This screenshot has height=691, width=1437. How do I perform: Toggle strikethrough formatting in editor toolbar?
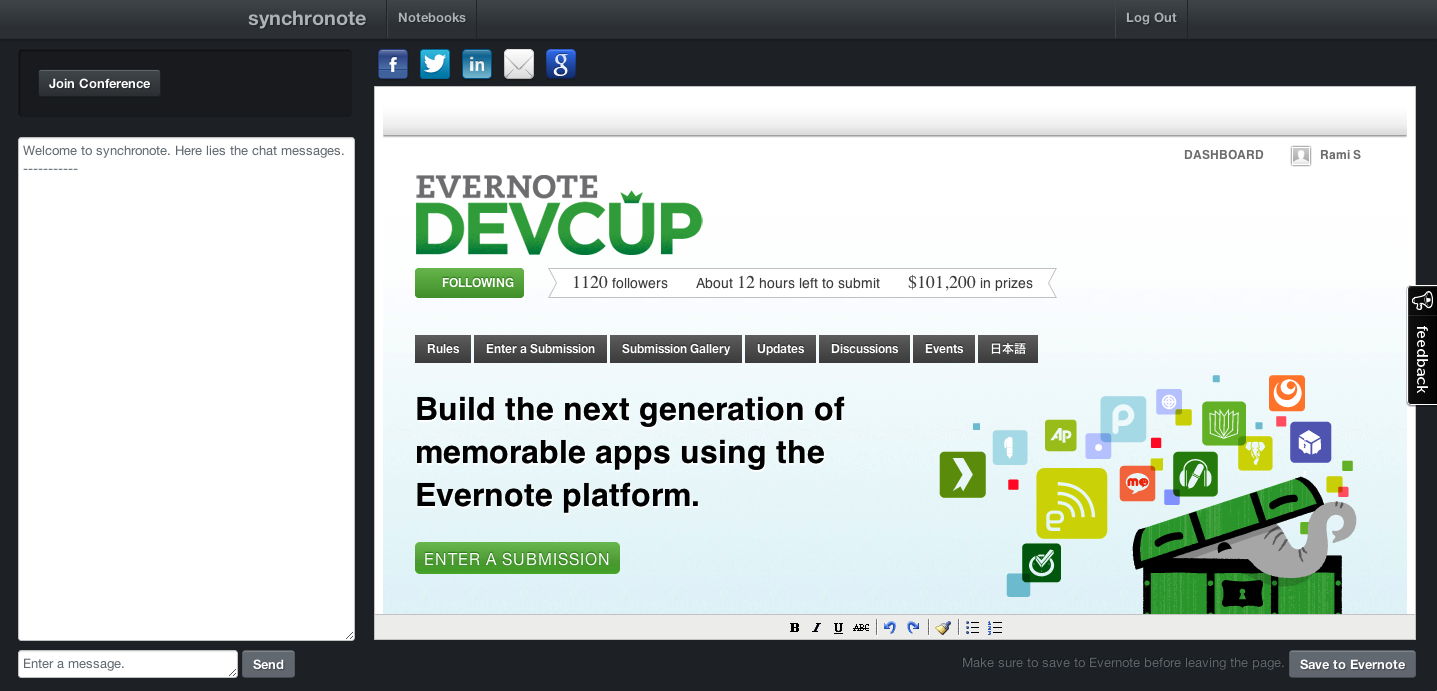point(861,628)
